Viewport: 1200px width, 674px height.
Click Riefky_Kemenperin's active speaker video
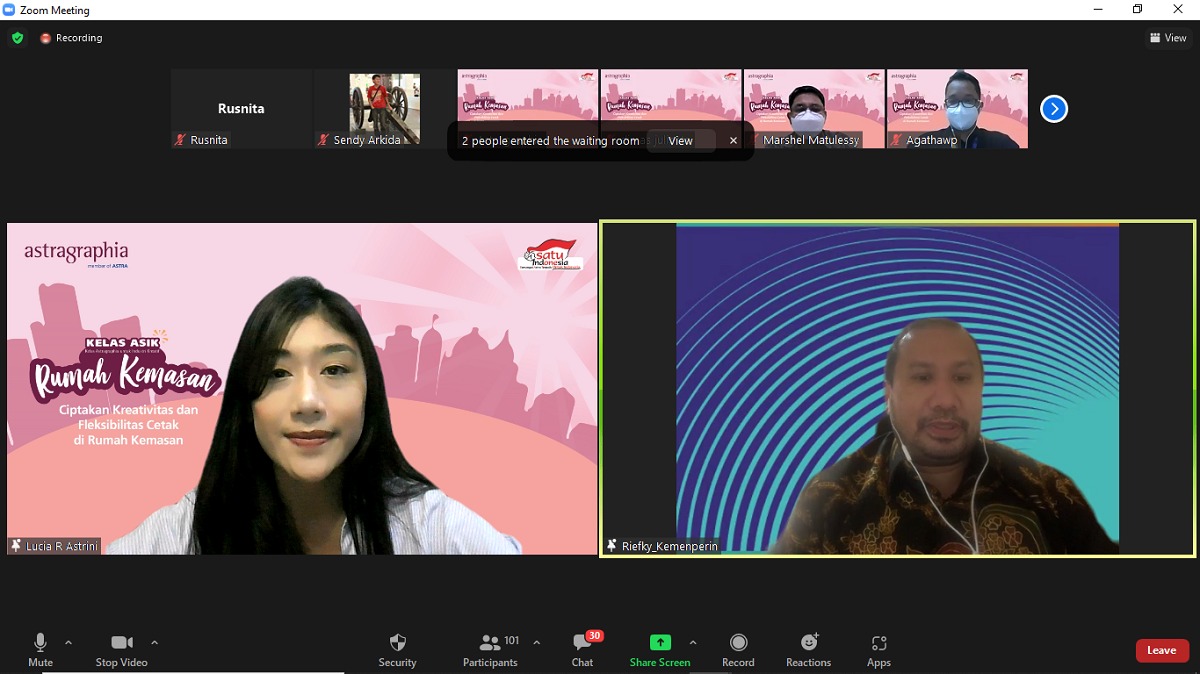coord(898,388)
